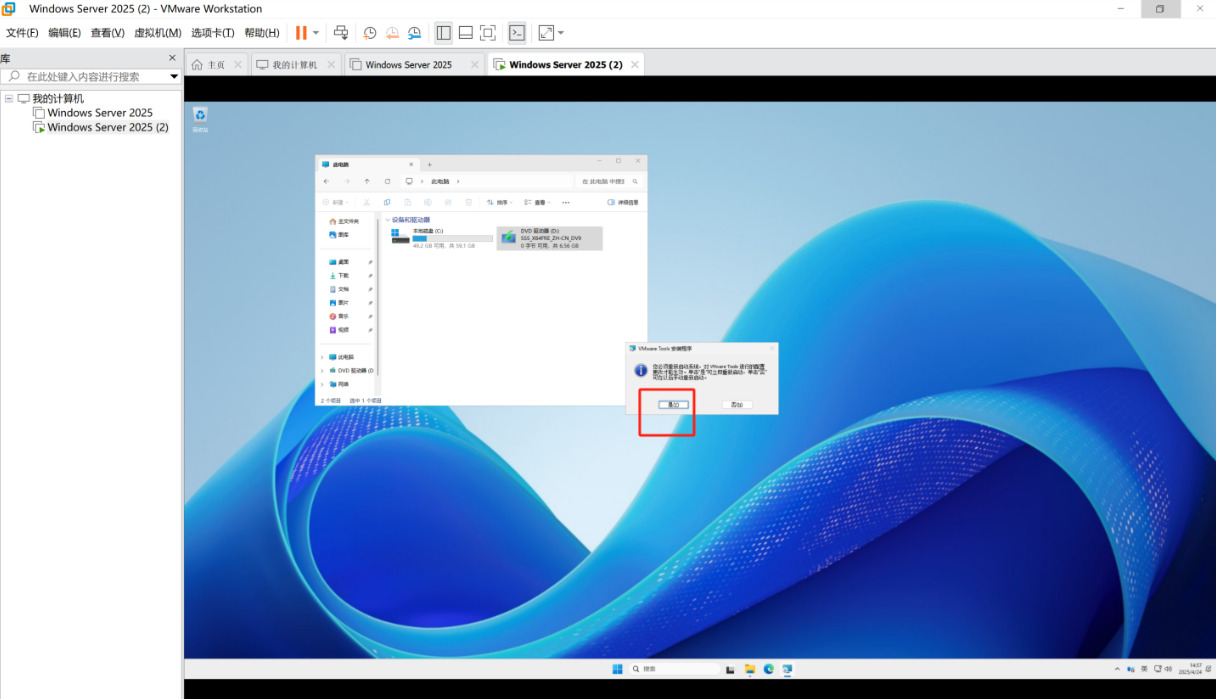Click 是 (Yes) in VMware Tools dialog
1216x699 pixels.
pos(674,404)
